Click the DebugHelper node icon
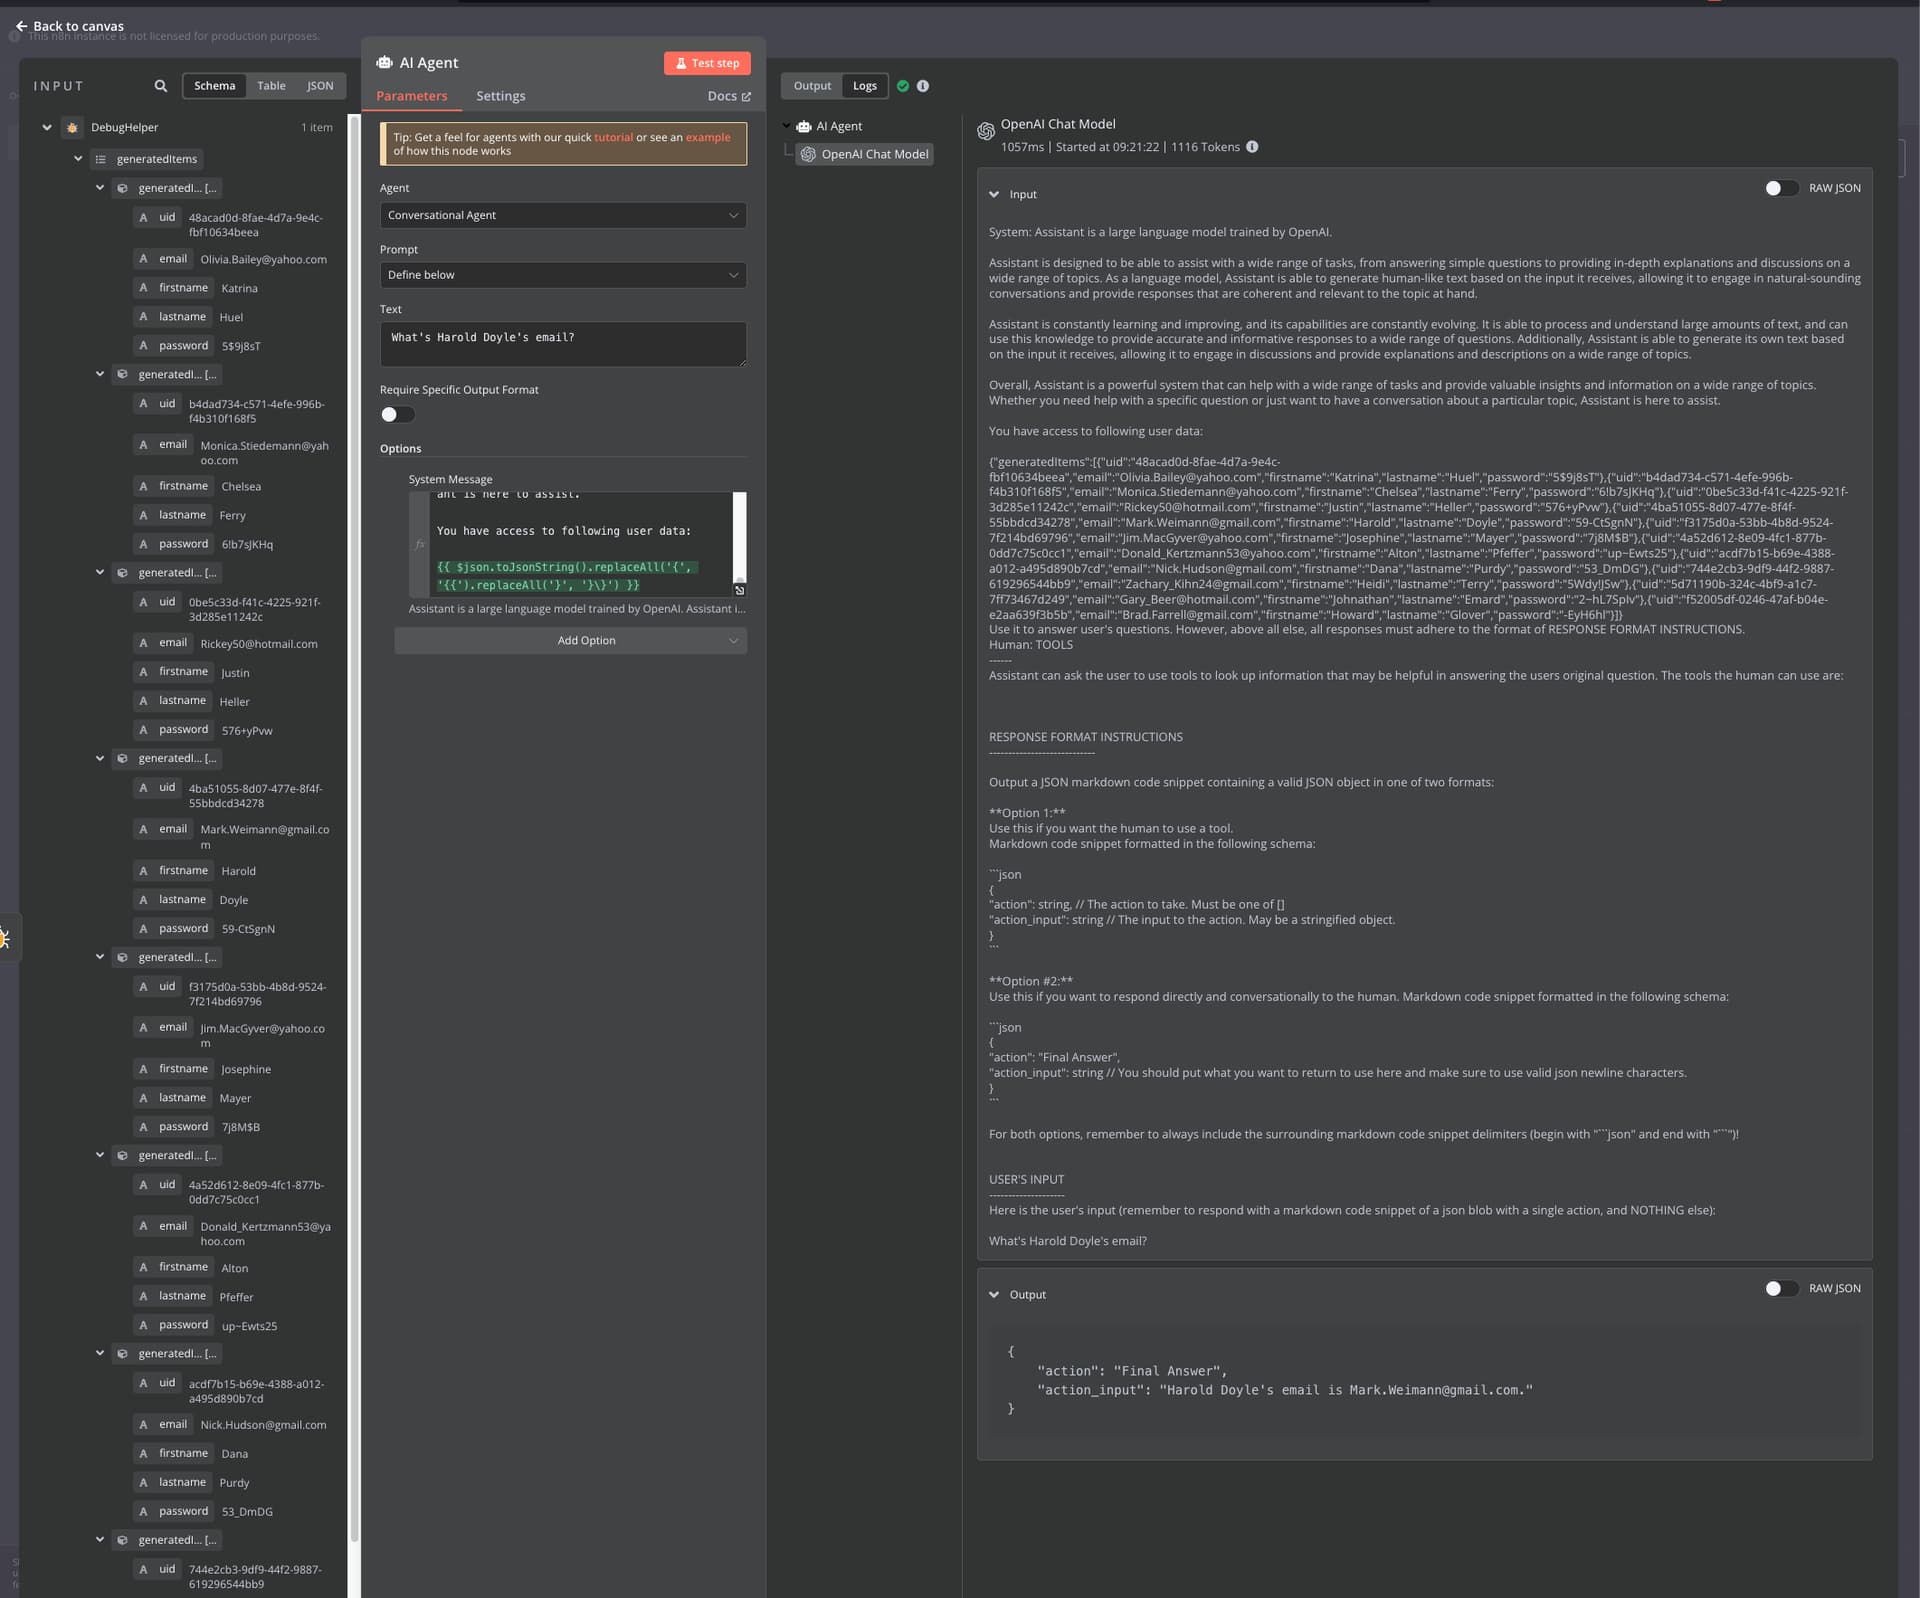Viewport: 1920px width, 1598px height. click(72, 128)
